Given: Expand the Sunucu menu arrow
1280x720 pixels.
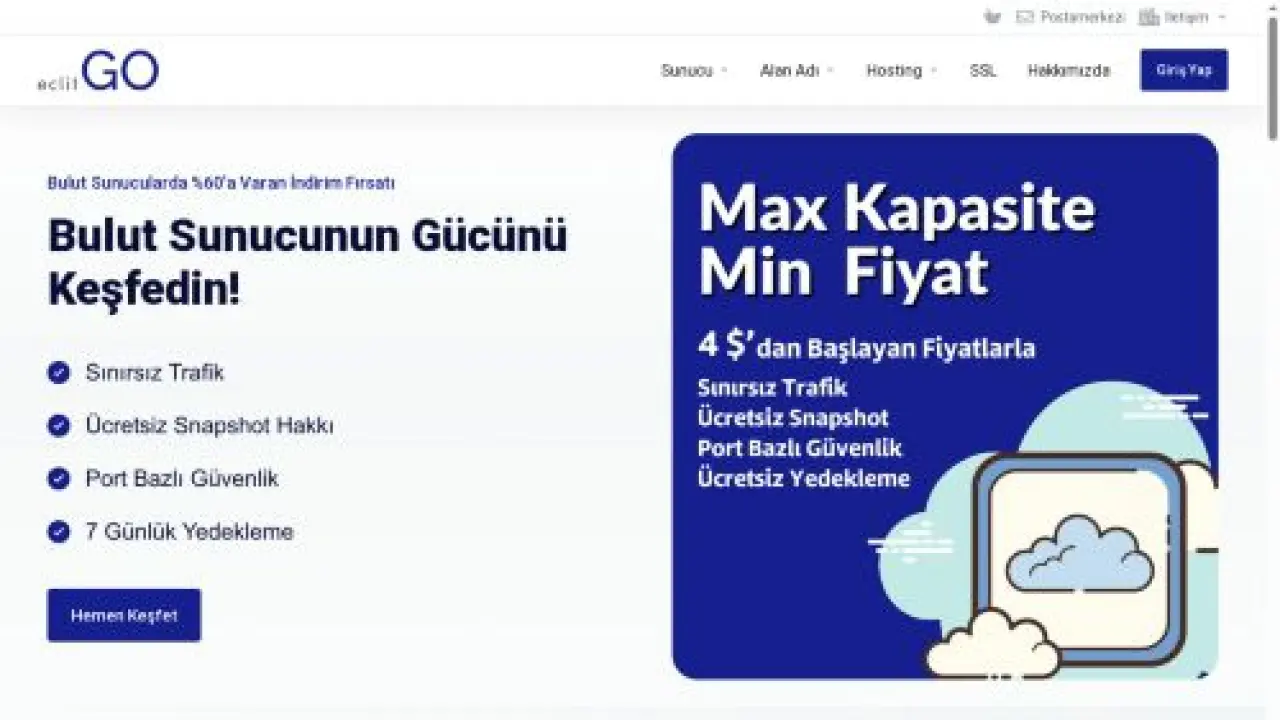Looking at the screenshot, I should tap(724, 71).
